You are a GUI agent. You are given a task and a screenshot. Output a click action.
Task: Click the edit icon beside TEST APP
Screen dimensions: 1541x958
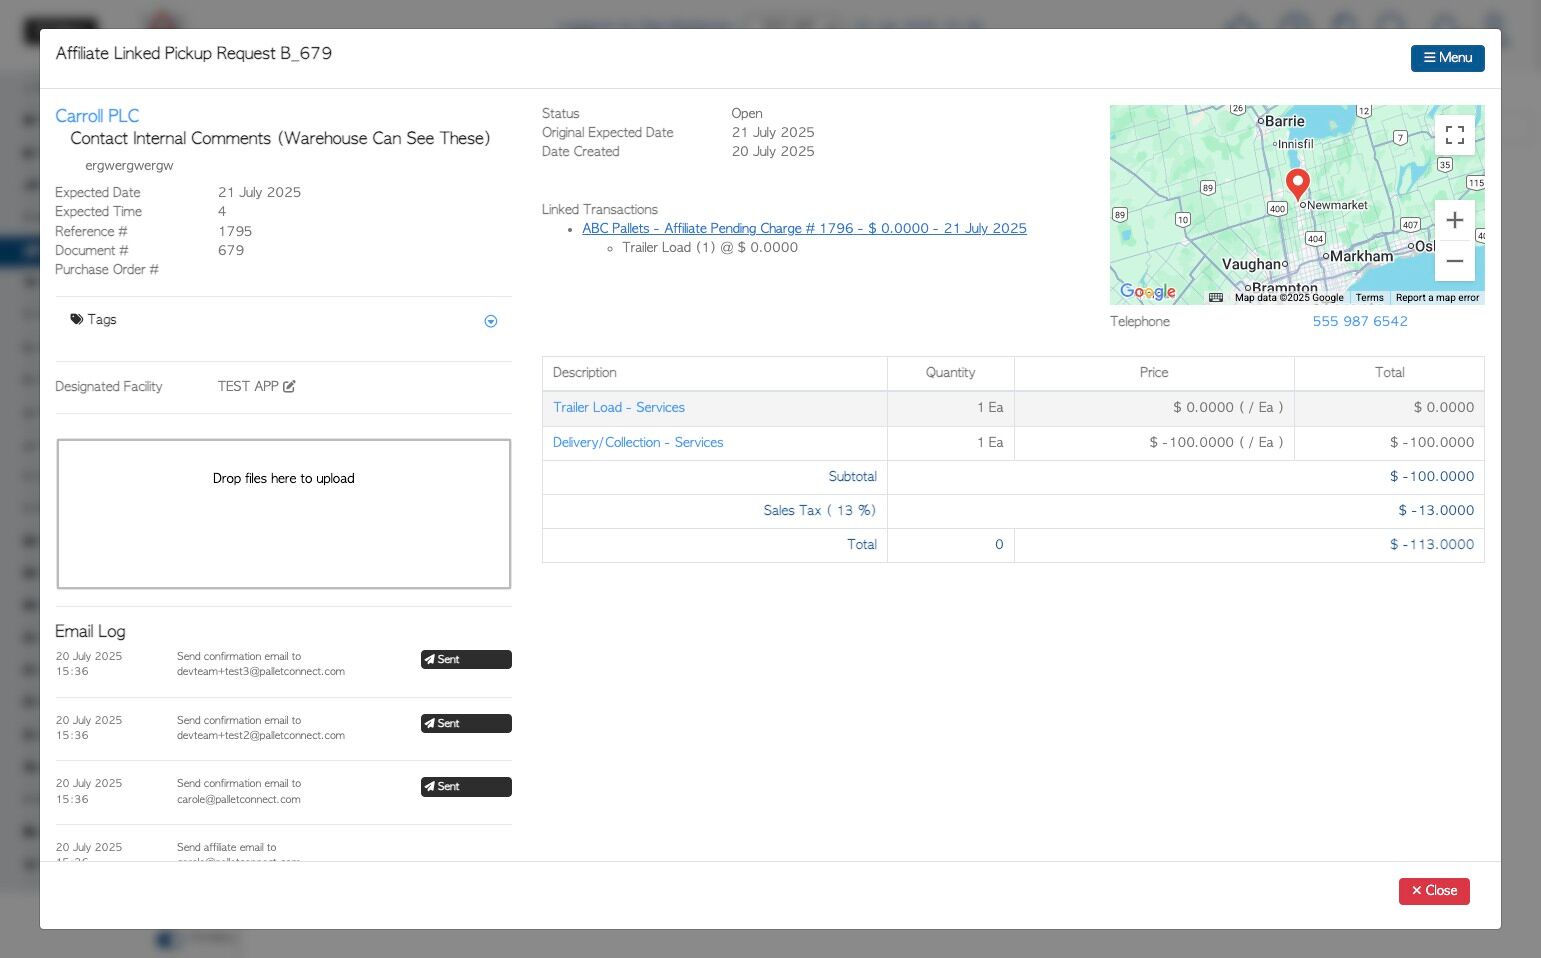289,386
